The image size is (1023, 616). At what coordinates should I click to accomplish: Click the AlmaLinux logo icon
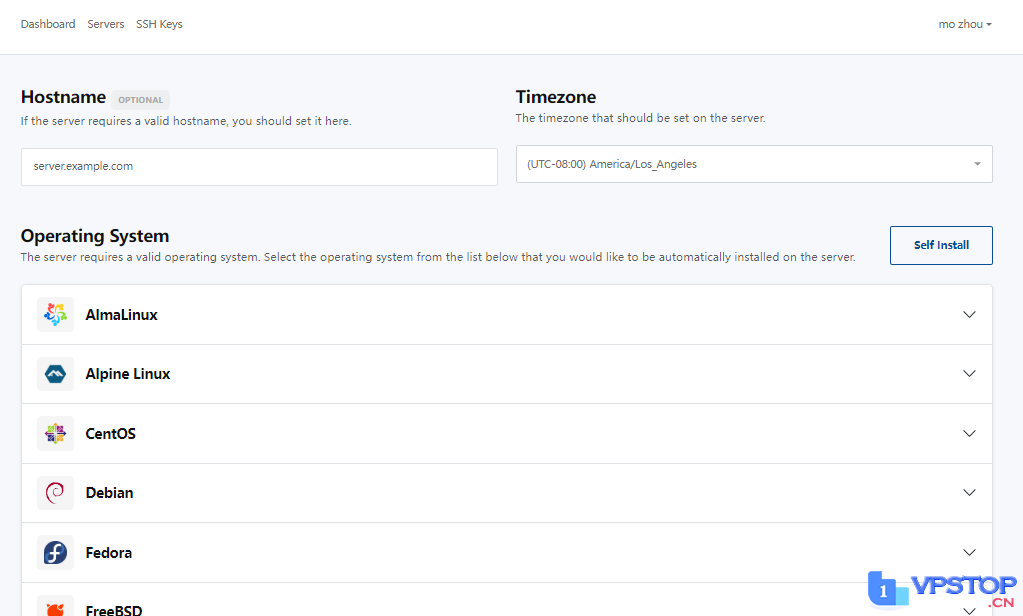pyautogui.click(x=55, y=315)
